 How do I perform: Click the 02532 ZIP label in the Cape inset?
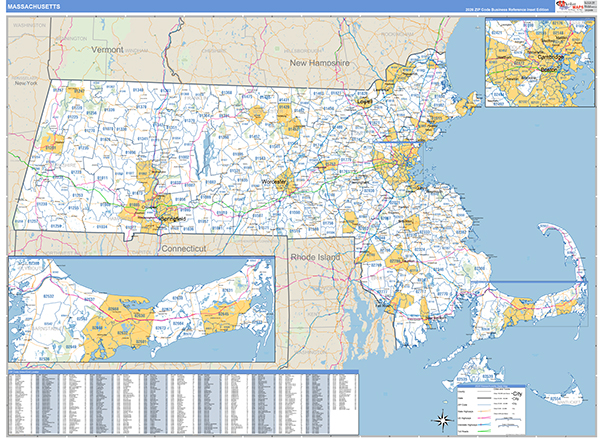(49, 296)
